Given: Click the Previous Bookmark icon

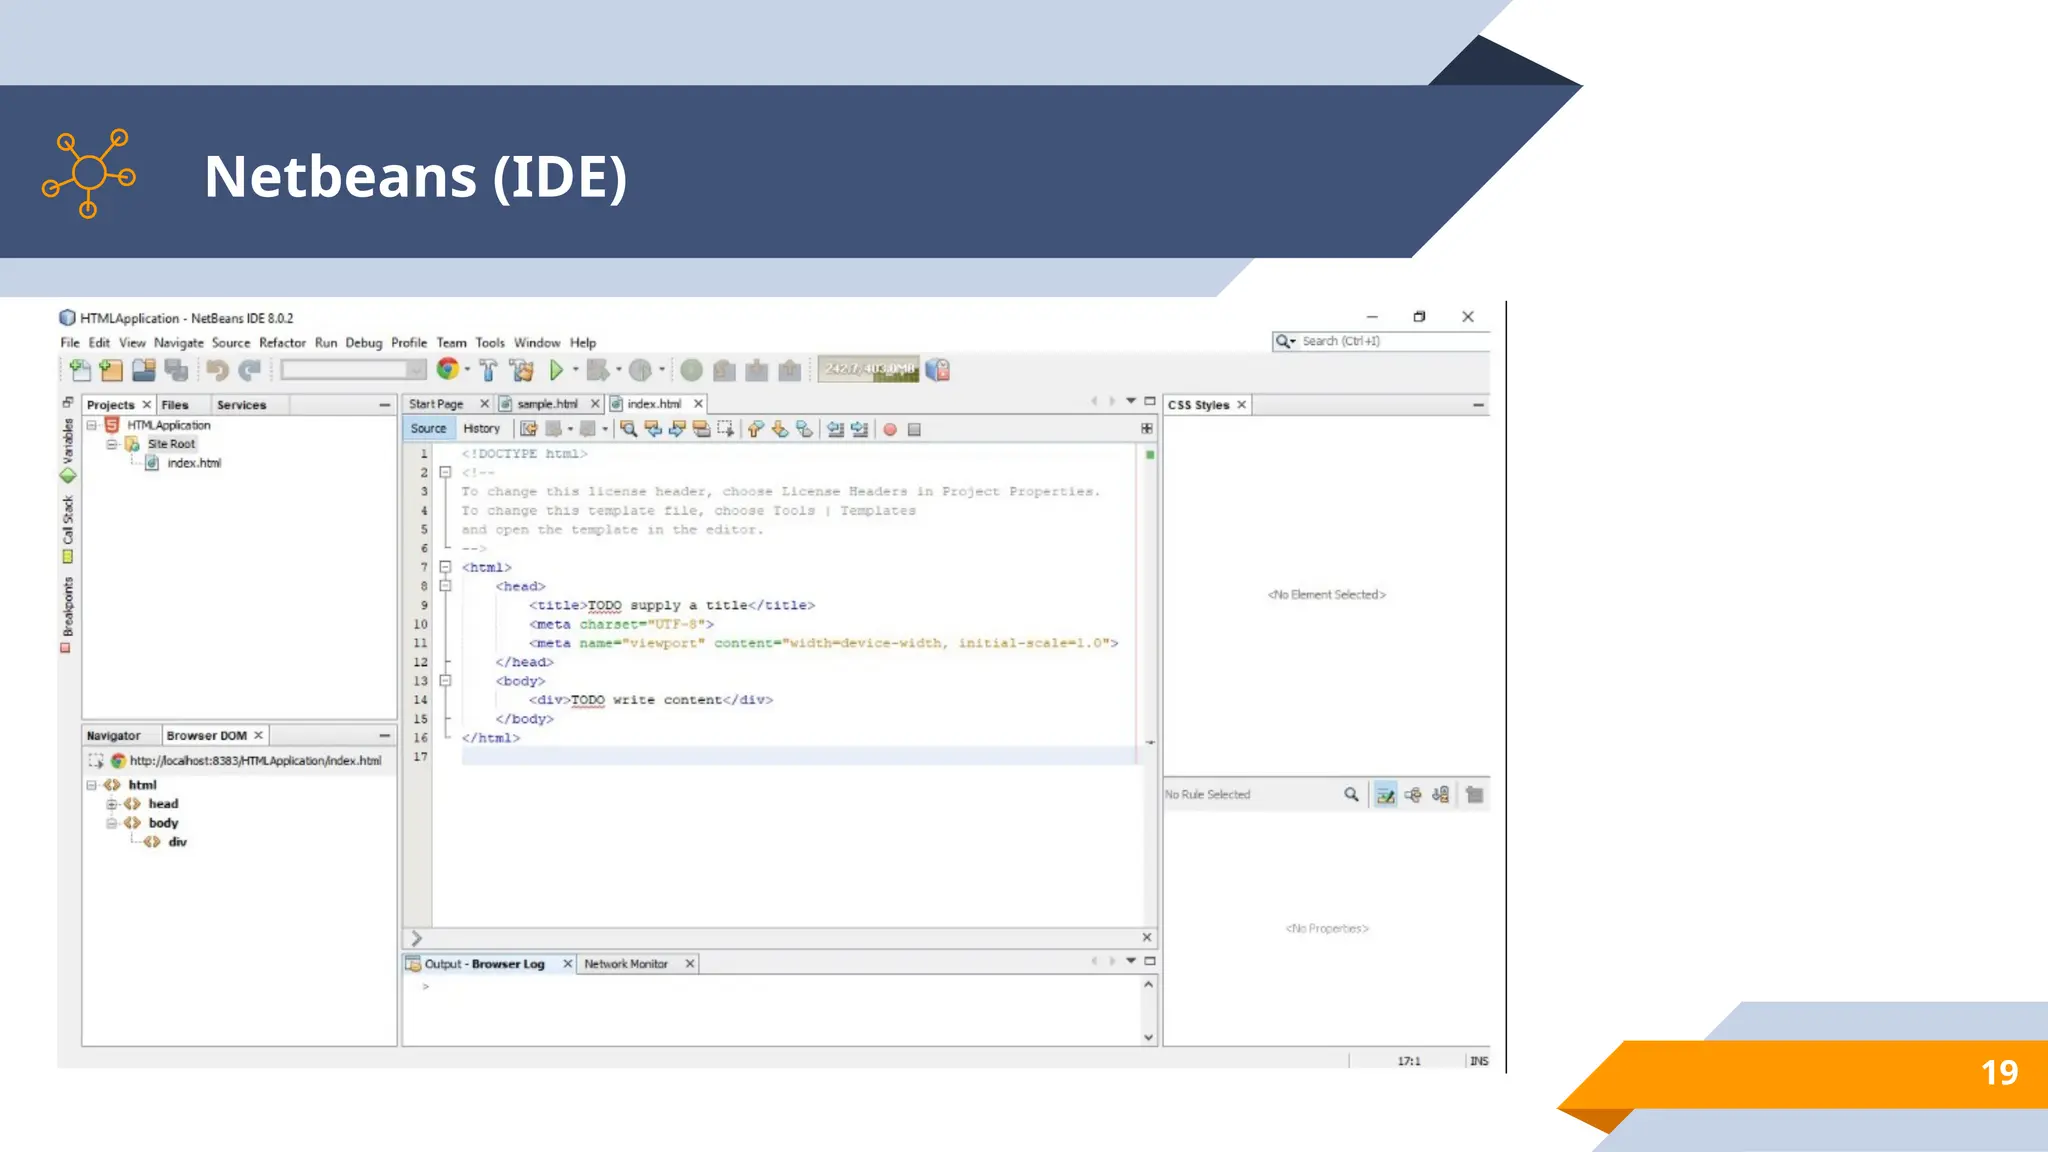Looking at the screenshot, I should pyautogui.click(x=755, y=429).
